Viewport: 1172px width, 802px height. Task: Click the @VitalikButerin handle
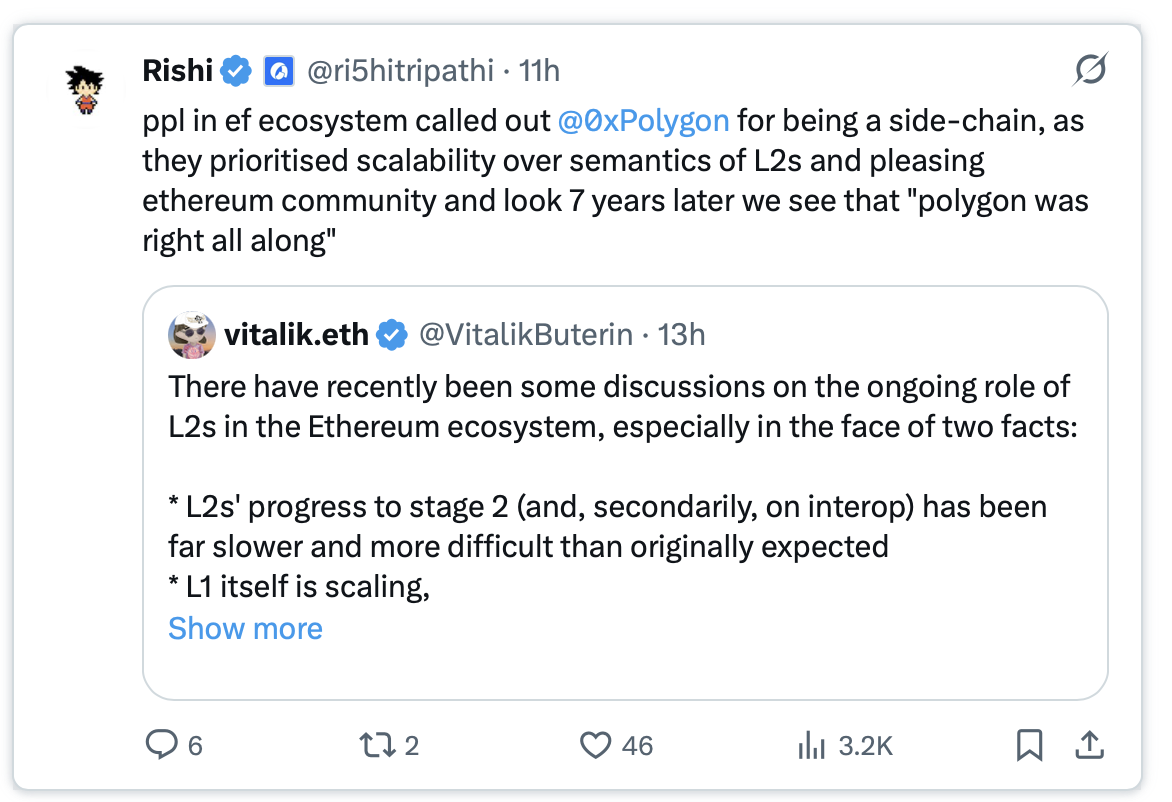[525, 334]
